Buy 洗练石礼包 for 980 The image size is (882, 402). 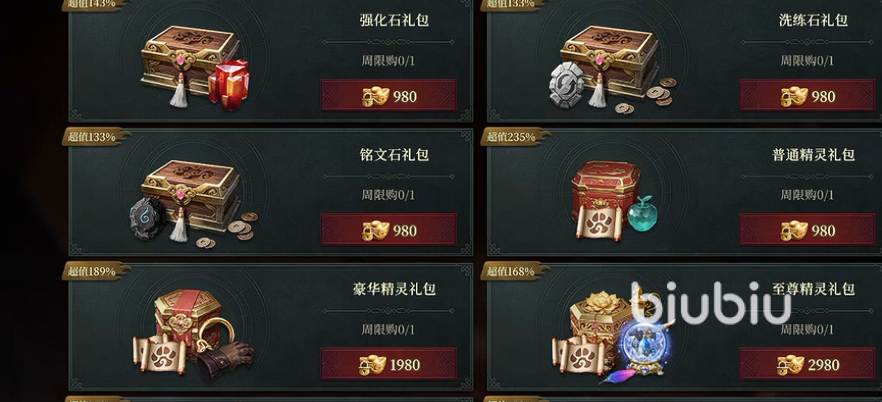click(807, 96)
